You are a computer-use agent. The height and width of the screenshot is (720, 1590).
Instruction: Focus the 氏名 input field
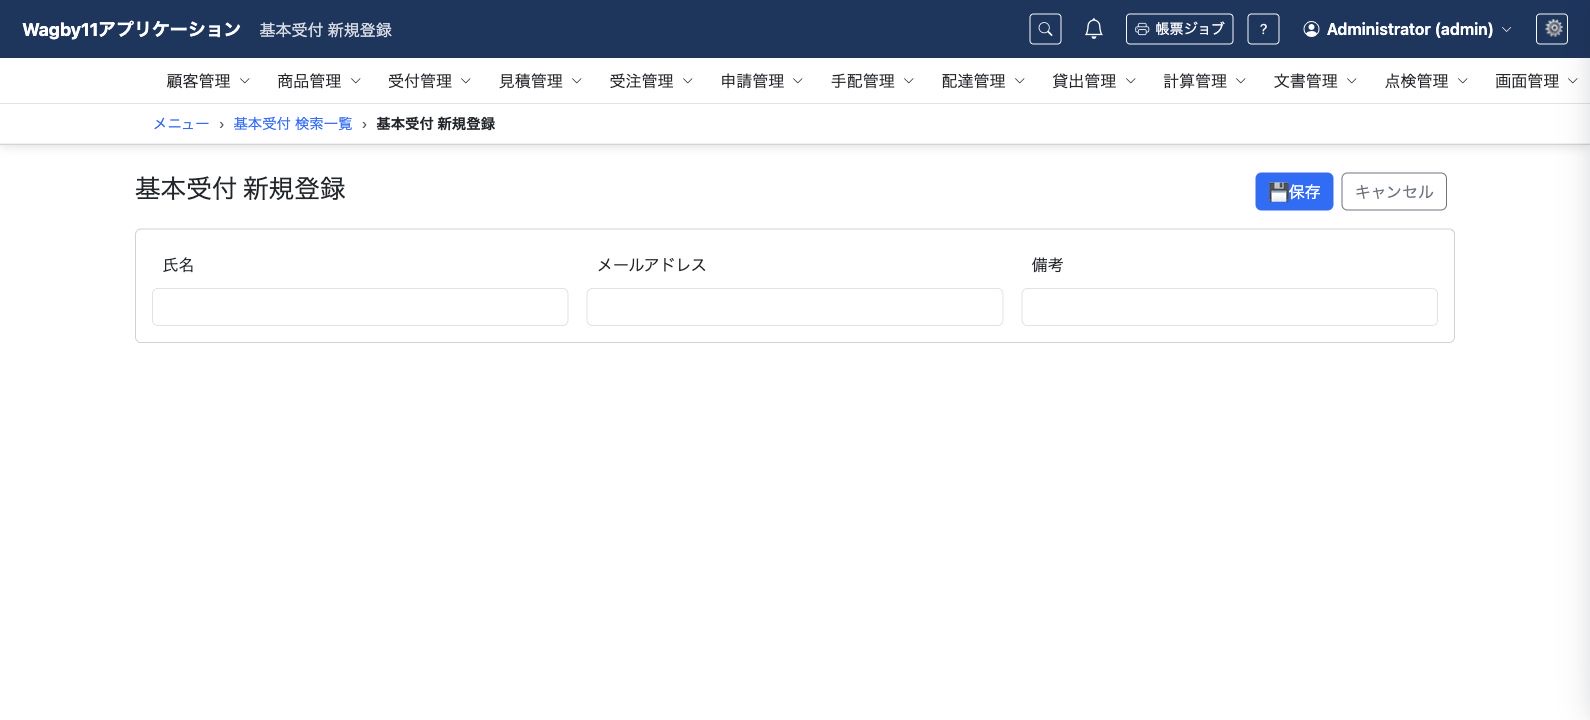tap(360, 307)
